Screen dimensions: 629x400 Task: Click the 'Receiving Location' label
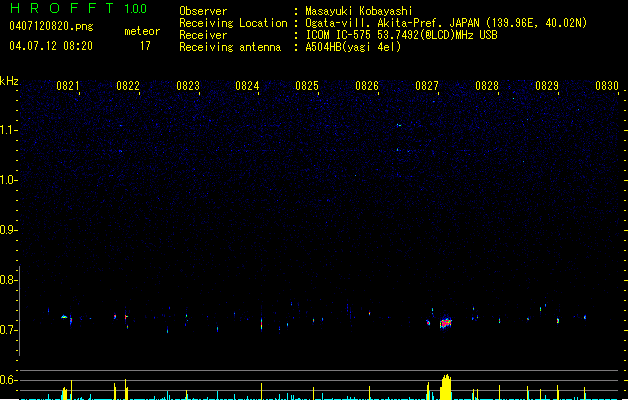tap(233, 23)
